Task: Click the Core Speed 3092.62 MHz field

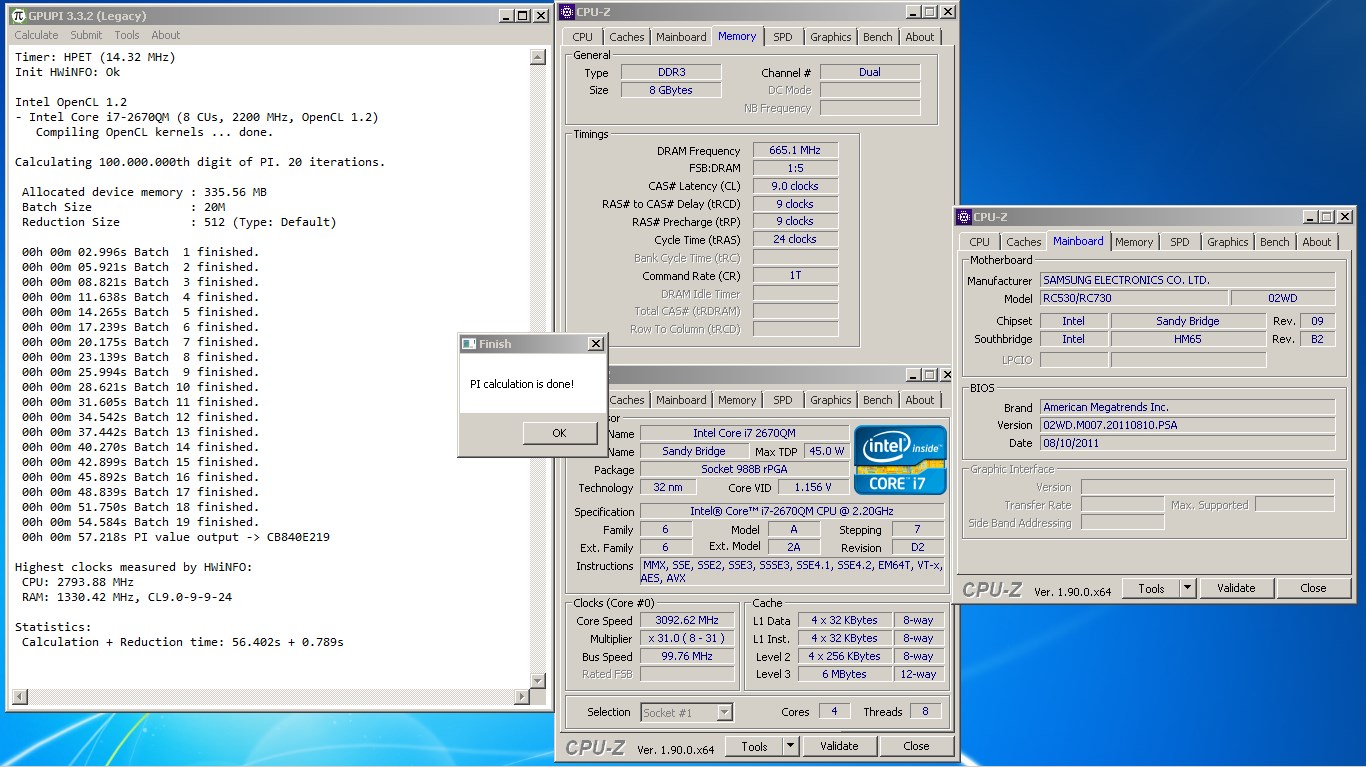Action: (687, 620)
